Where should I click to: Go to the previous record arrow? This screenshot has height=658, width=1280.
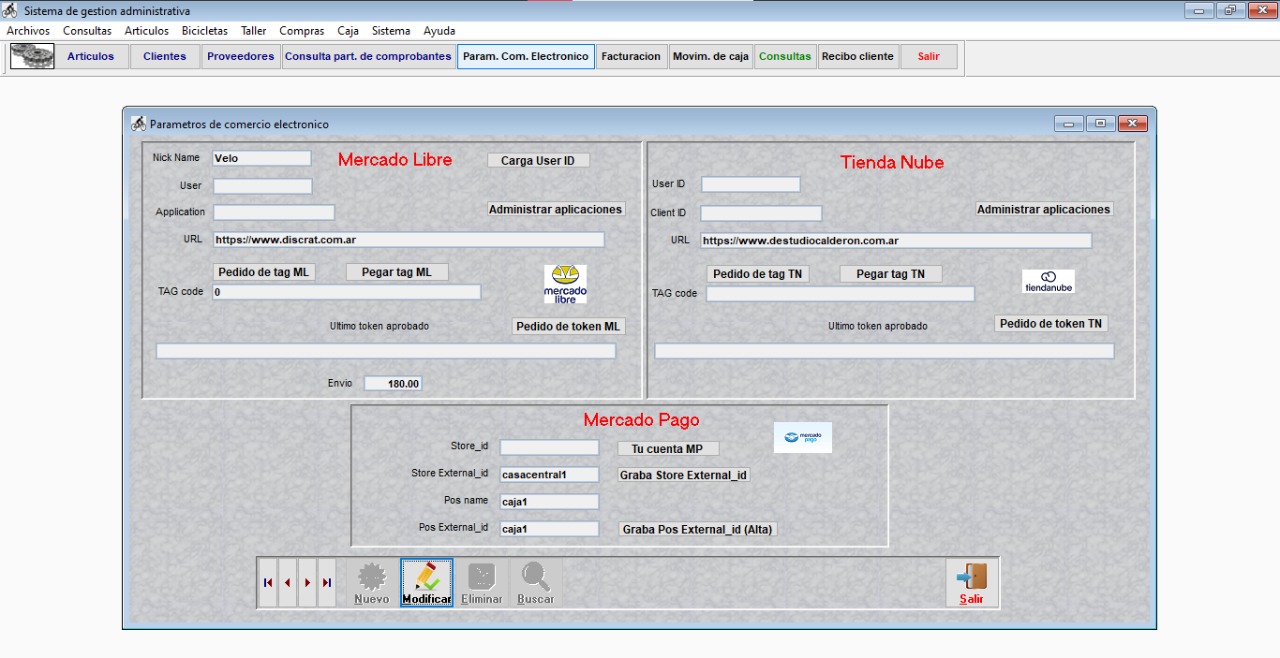click(x=287, y=583)
